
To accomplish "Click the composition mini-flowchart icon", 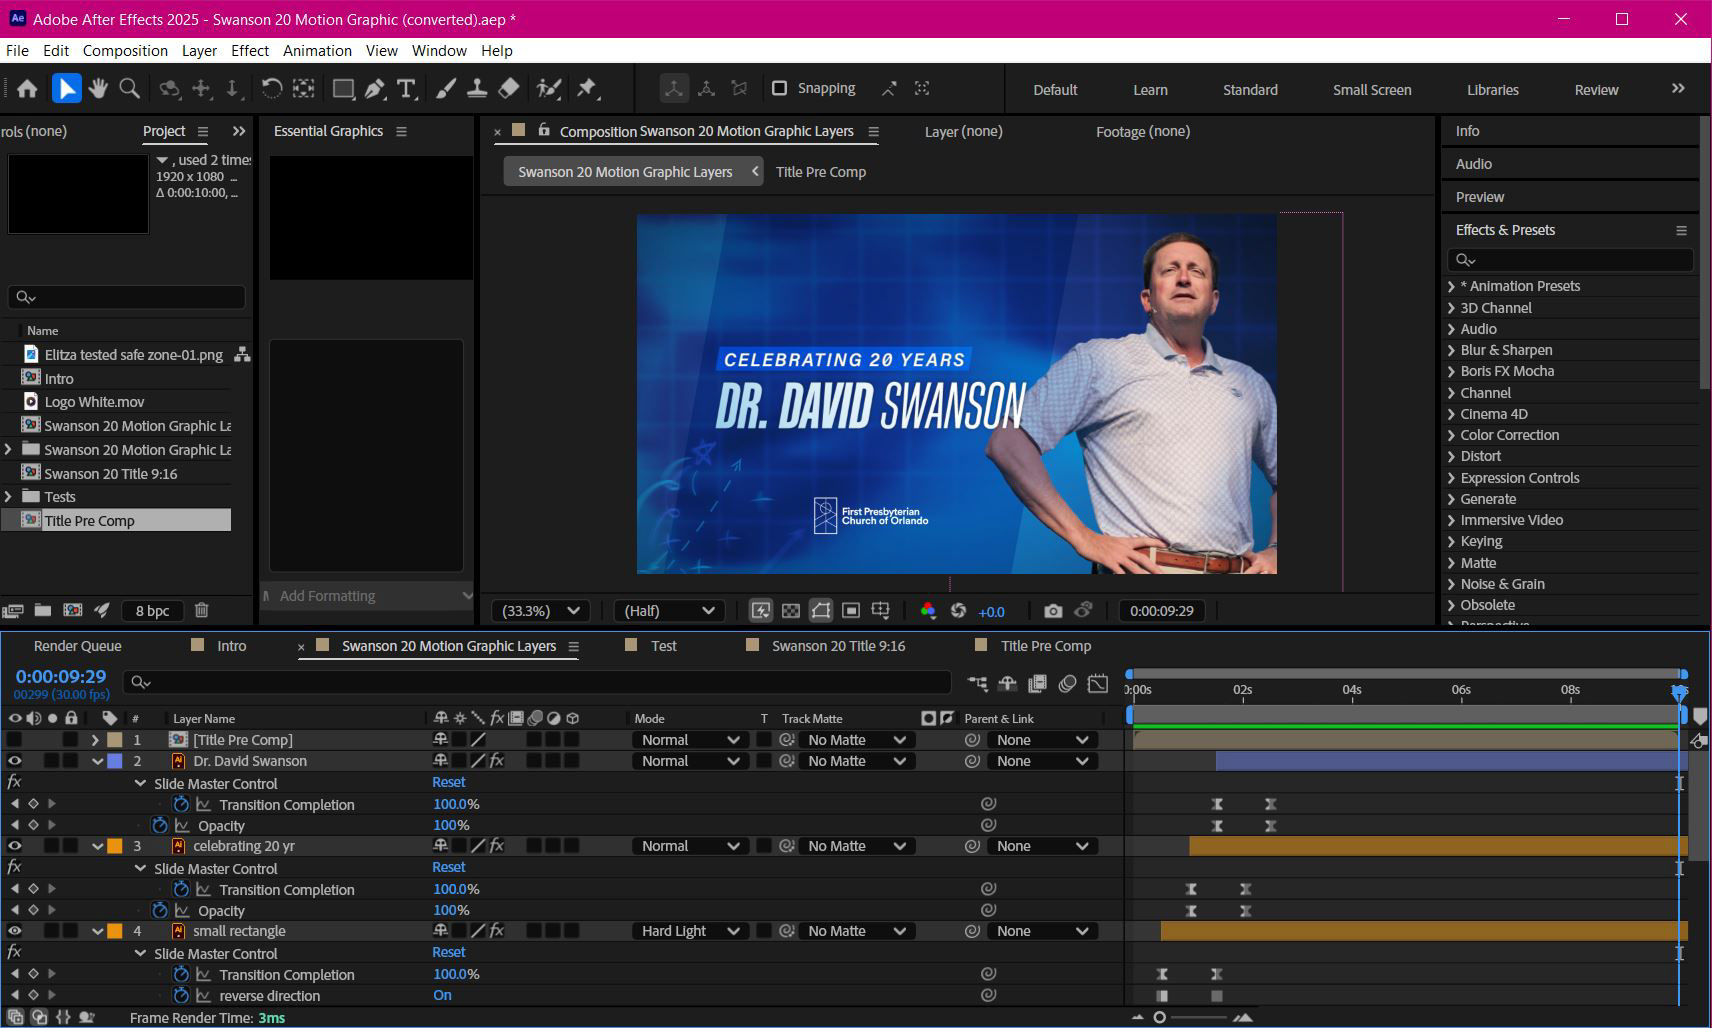I will click(977, 683).
